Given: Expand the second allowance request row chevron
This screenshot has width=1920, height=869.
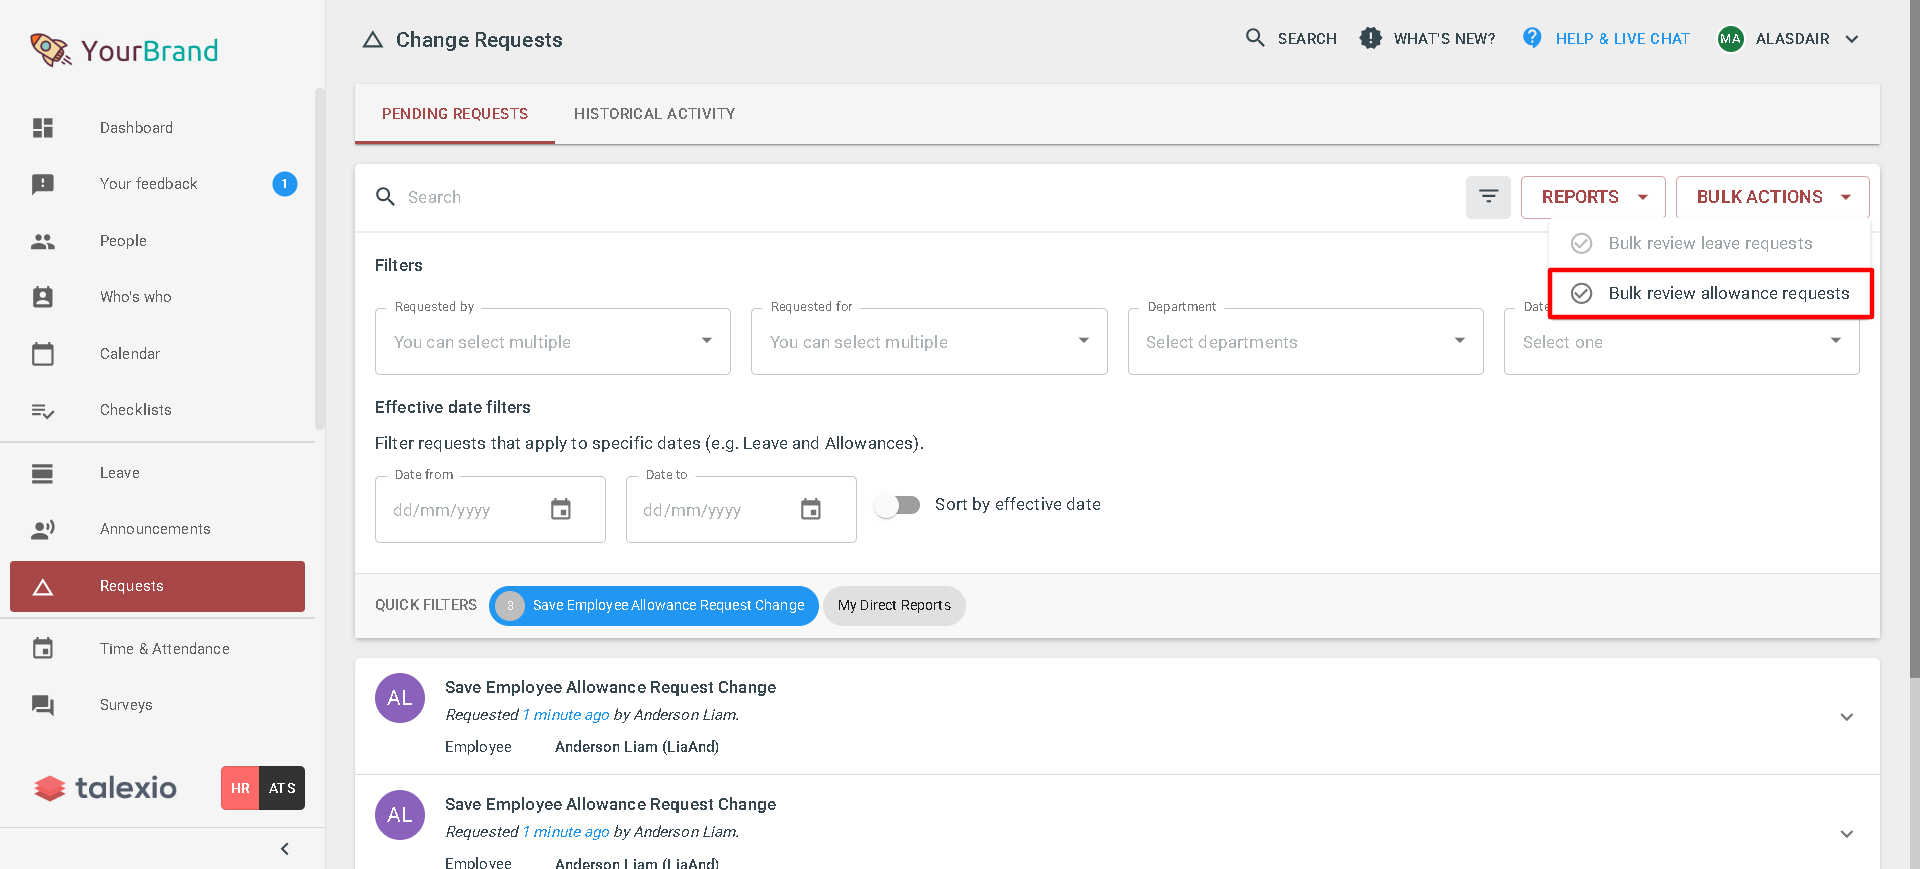Looking at the screenshot, I should 1847,834.
